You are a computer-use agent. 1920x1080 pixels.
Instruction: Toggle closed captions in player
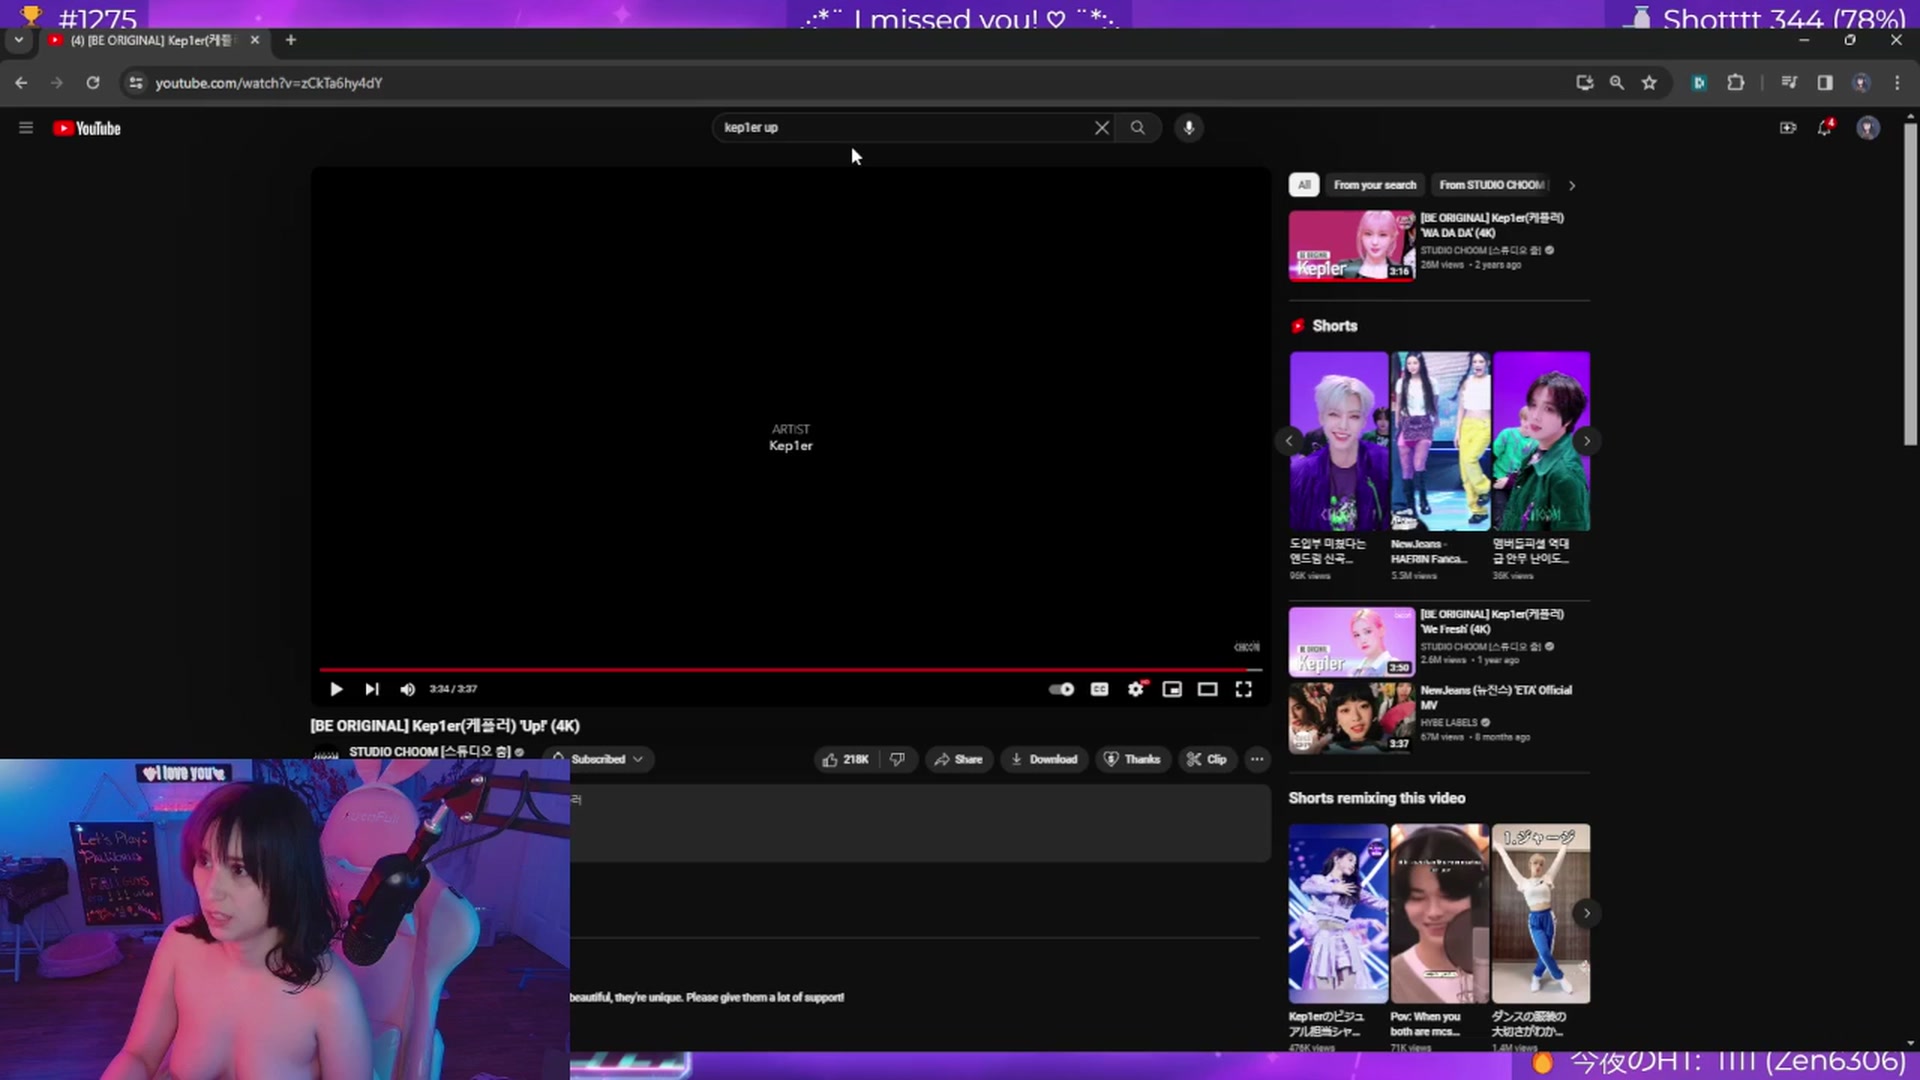click(x=1099, y=689)
